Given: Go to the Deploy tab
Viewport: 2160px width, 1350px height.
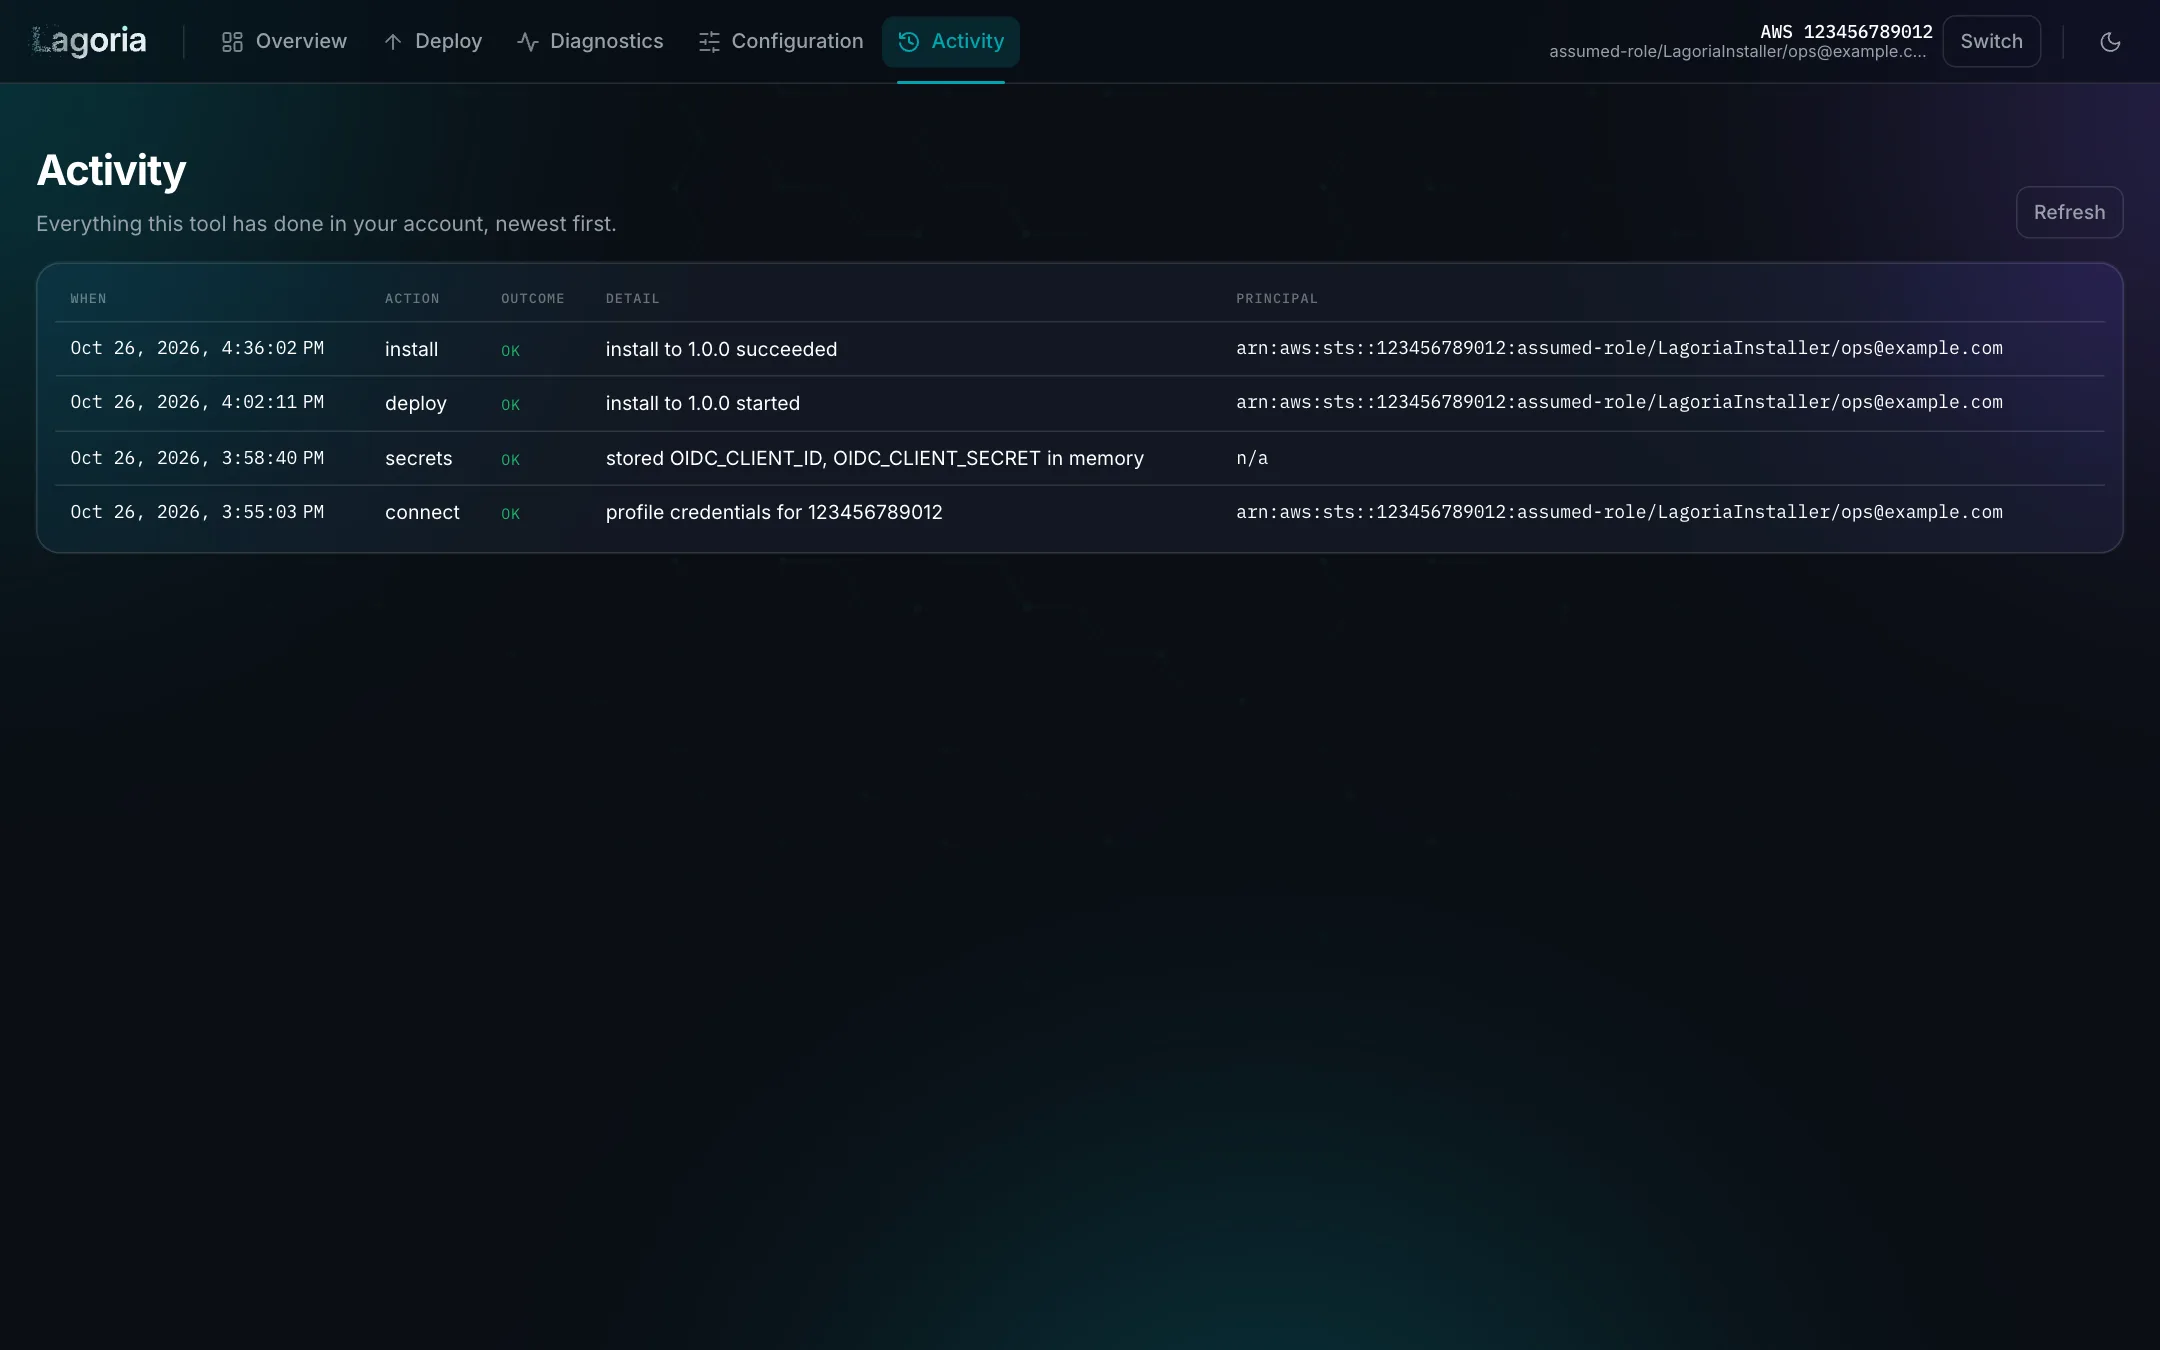Looking at the screenshot, I should 433,42.
